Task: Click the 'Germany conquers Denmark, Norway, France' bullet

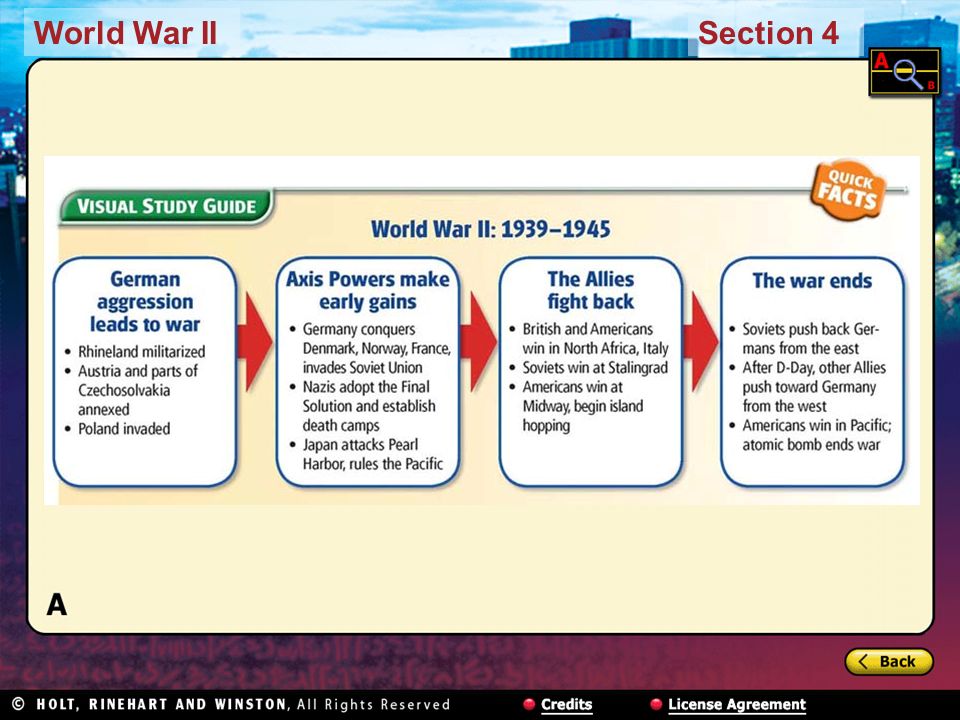Action: click(x=370, y=348)
